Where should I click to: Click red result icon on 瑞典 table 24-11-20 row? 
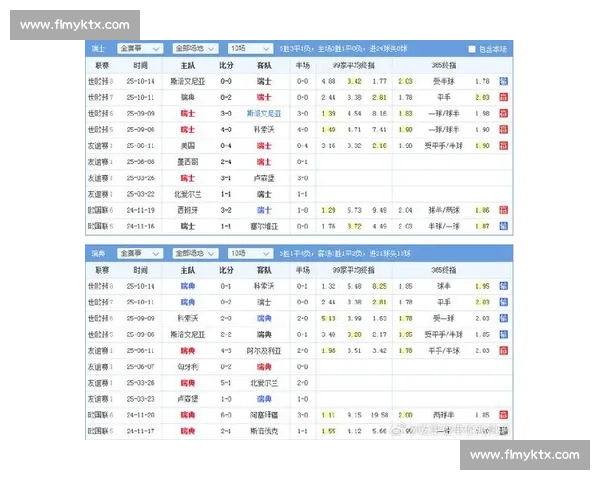(x=504, y=415)
